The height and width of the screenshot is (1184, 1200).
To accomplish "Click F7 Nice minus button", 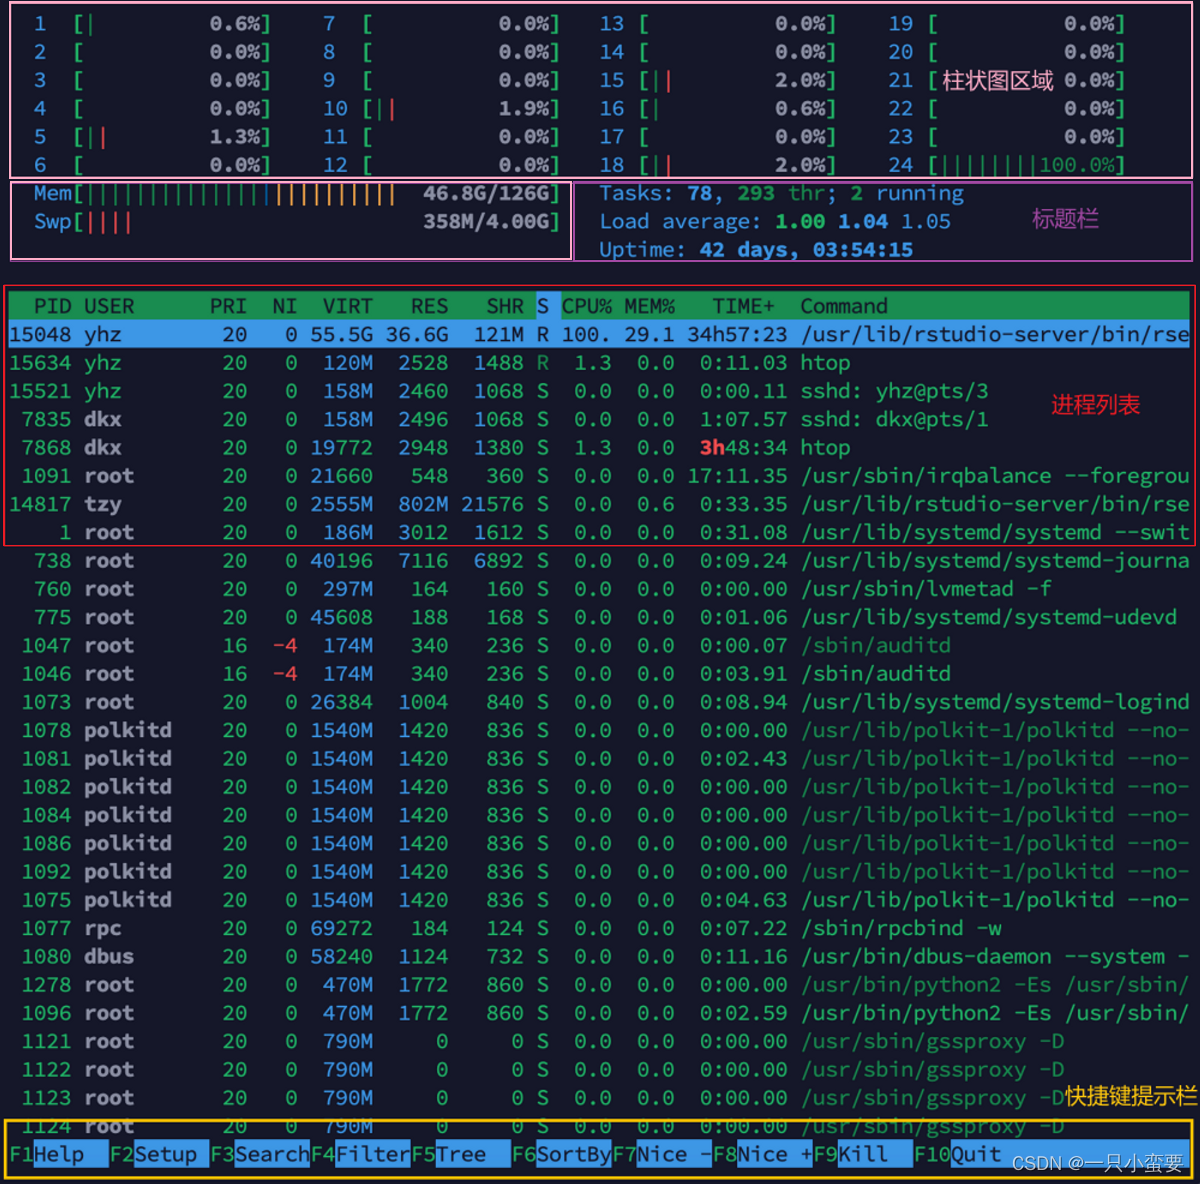I will click(x=662, y=1154).
